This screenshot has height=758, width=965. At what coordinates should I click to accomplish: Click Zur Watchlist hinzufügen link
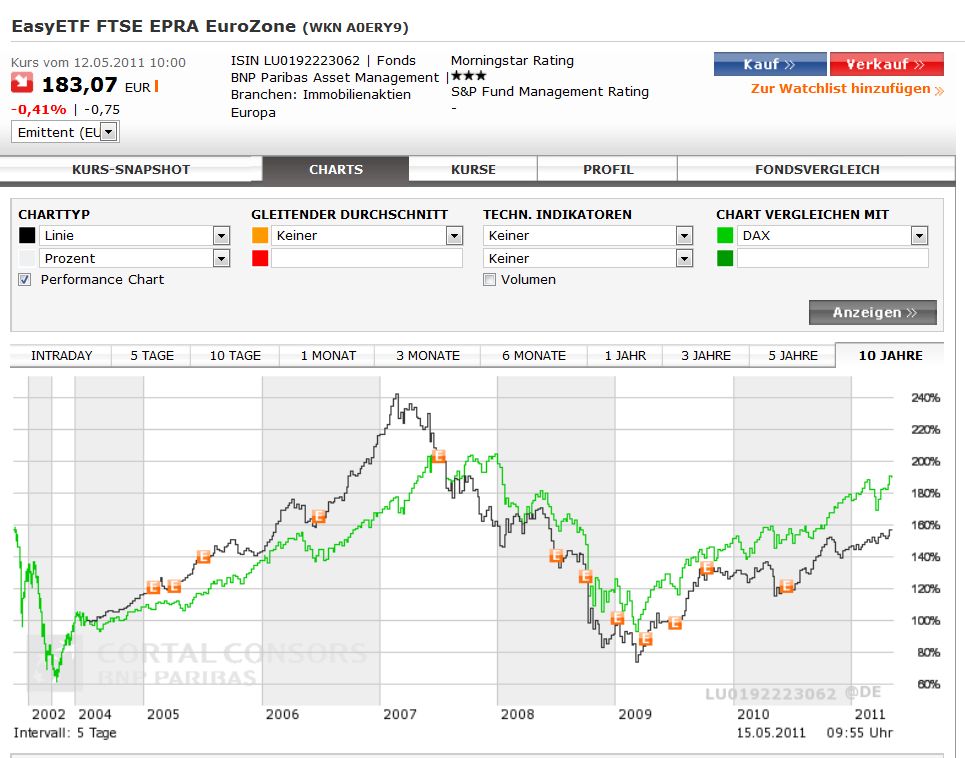[847, 89]
